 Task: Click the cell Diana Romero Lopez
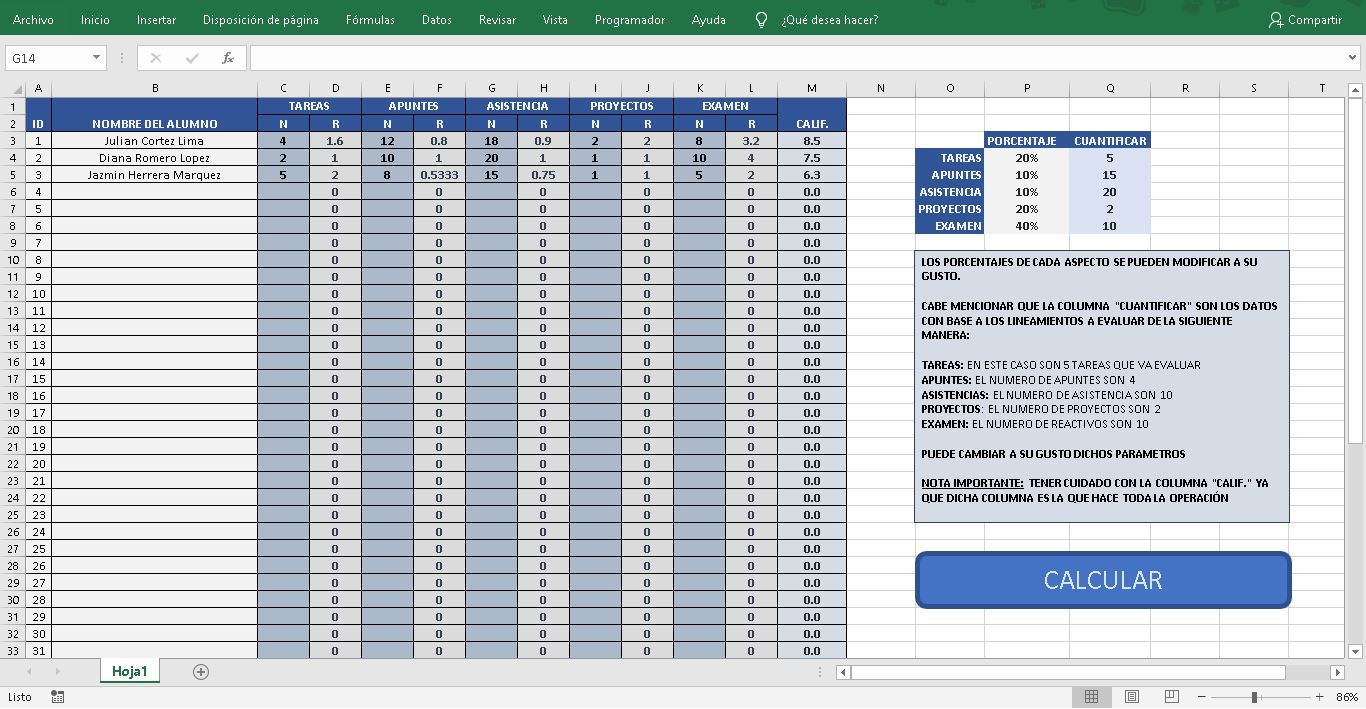tap(154, 158)
